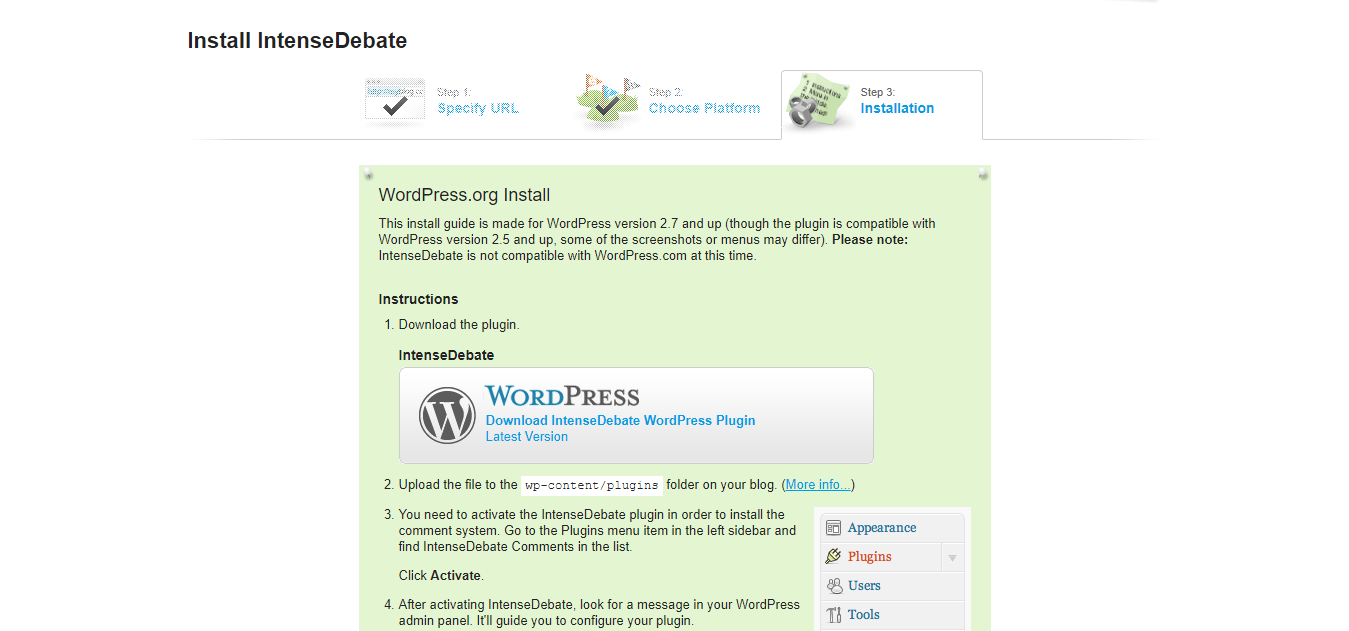Expand the Plugins menu dropdown arrow

tap(953, 558)
